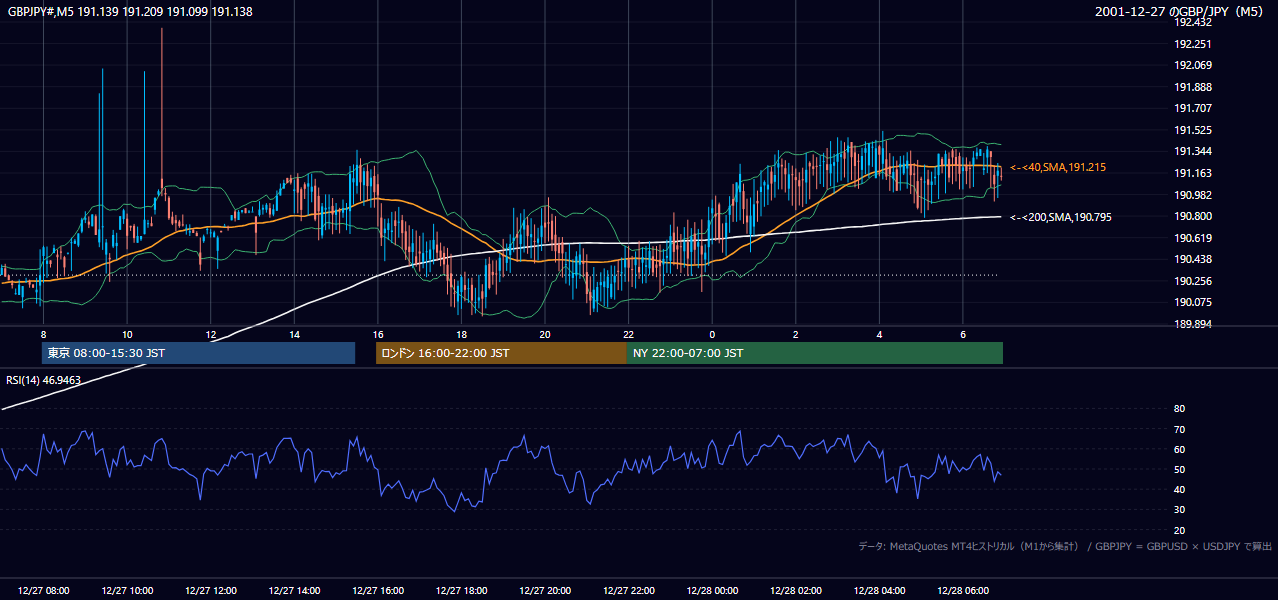Click bottom time label 12/28 00:00
The width and height of the screenshot is (1278, 600).
712,591
